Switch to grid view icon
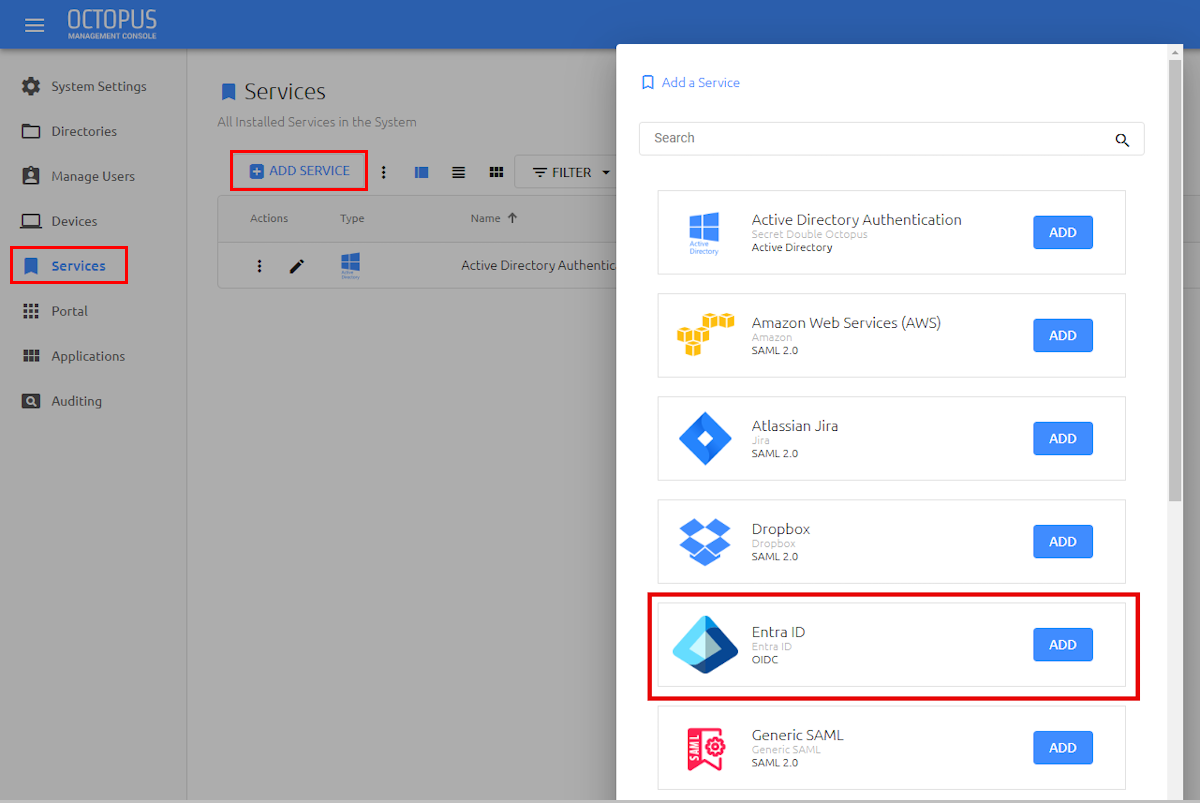Viewport: 1200px width, 803px height. [496, 172]
